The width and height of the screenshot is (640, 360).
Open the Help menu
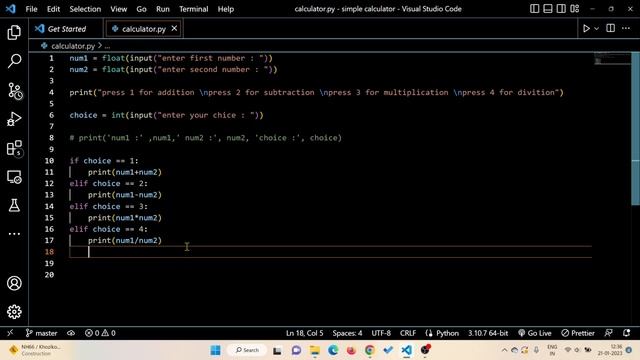[225, 9]
